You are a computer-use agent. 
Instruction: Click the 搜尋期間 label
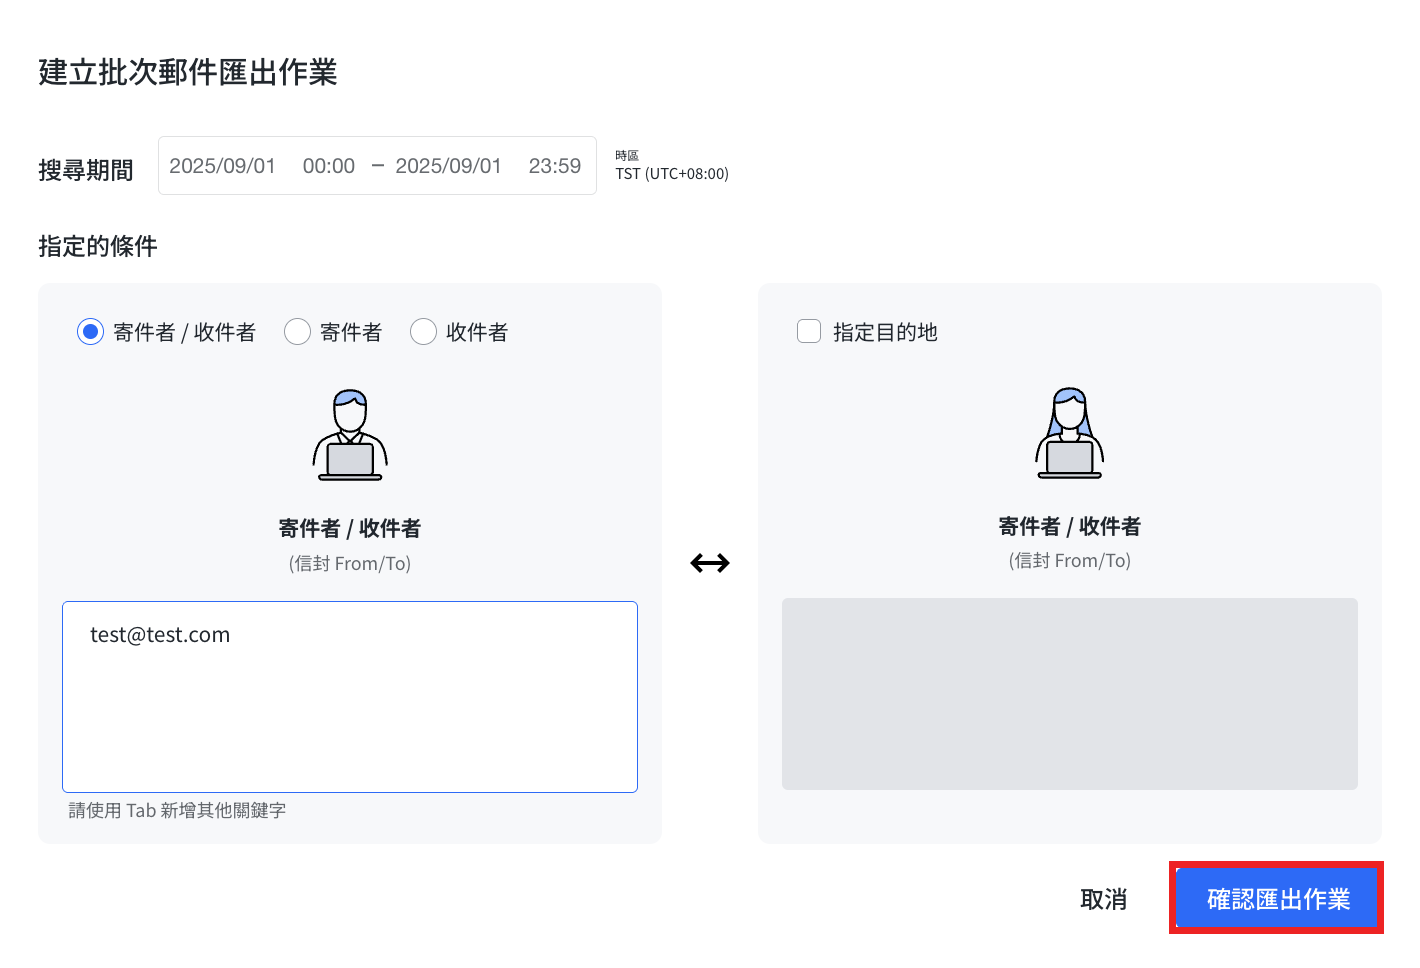pos(86,170)
